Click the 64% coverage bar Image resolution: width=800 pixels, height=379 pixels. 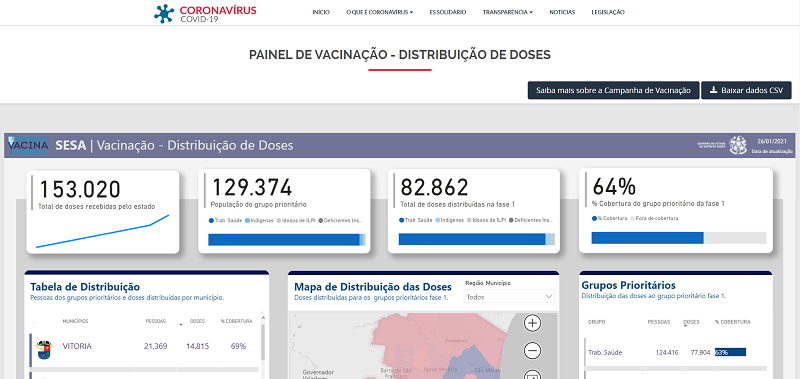tap(647, 238)
